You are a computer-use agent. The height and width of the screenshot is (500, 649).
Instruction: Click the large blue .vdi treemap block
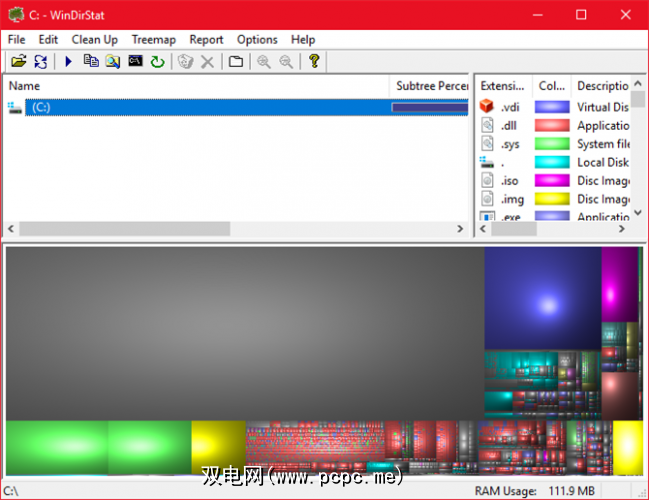coord(543,298)
